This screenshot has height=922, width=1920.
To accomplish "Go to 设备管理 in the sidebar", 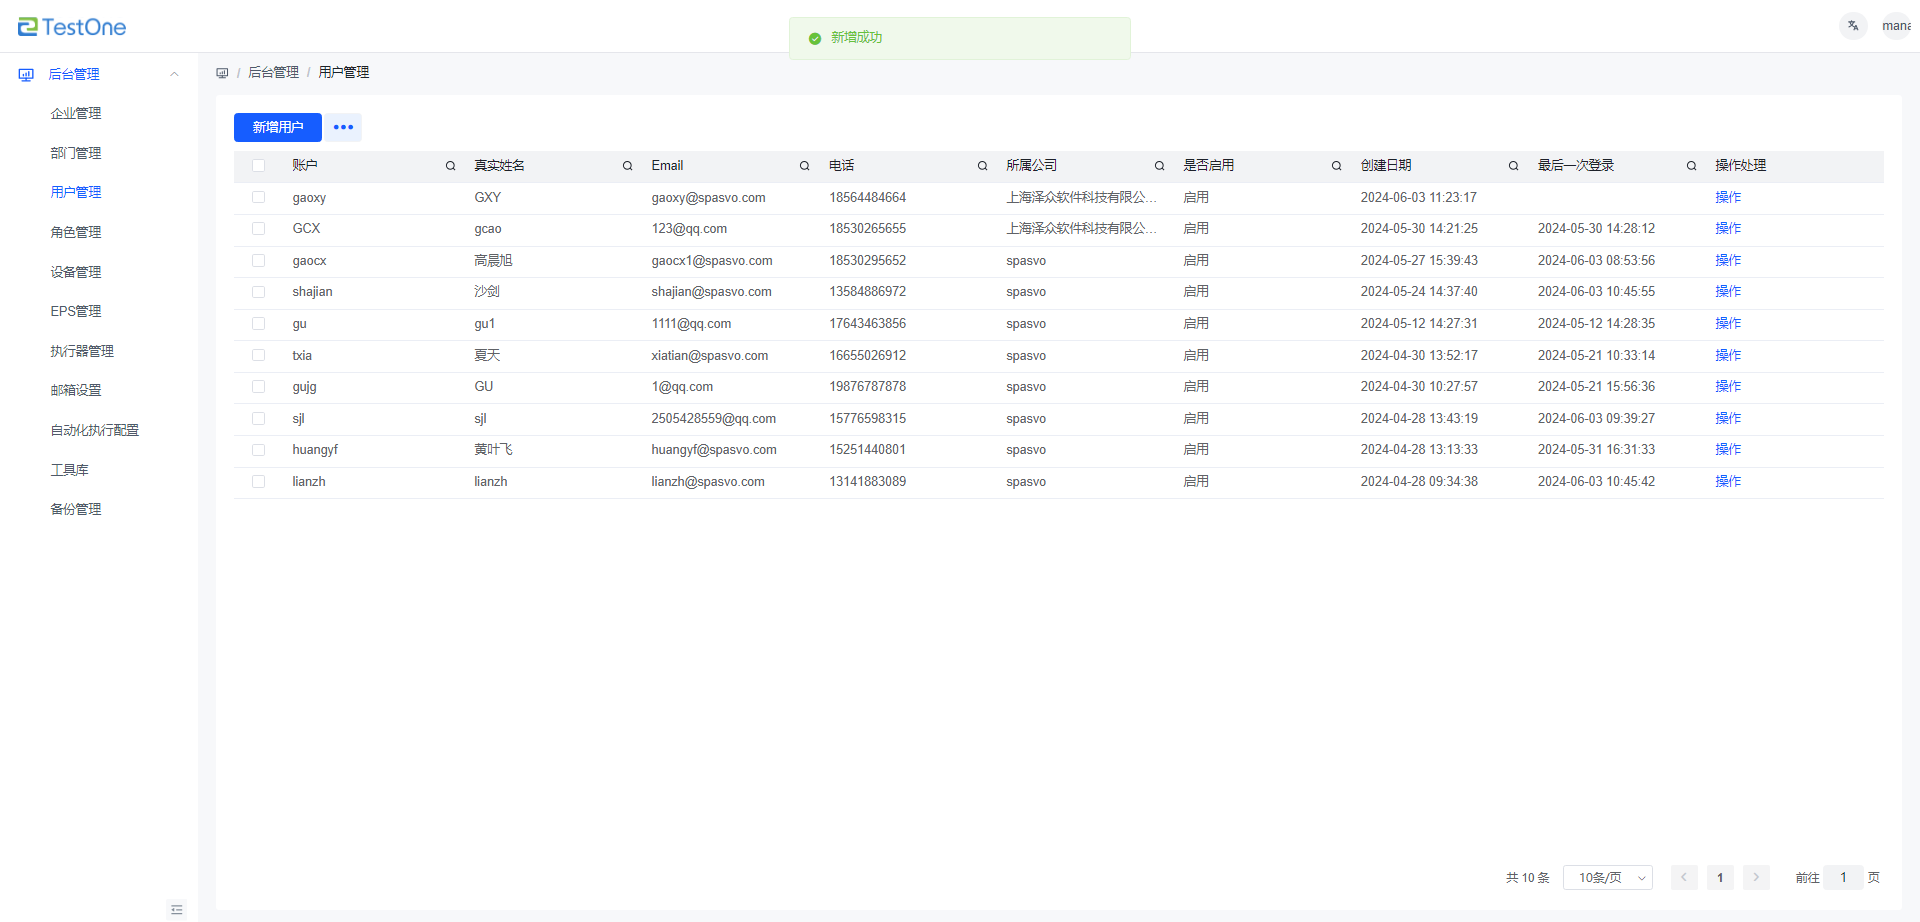I will [76, 272].
